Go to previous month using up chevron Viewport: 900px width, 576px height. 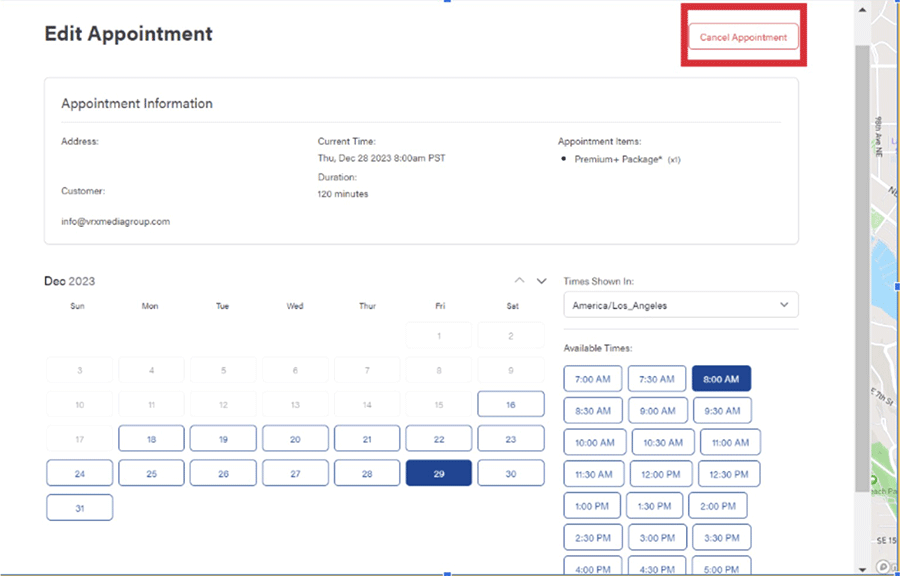[519, 281]
